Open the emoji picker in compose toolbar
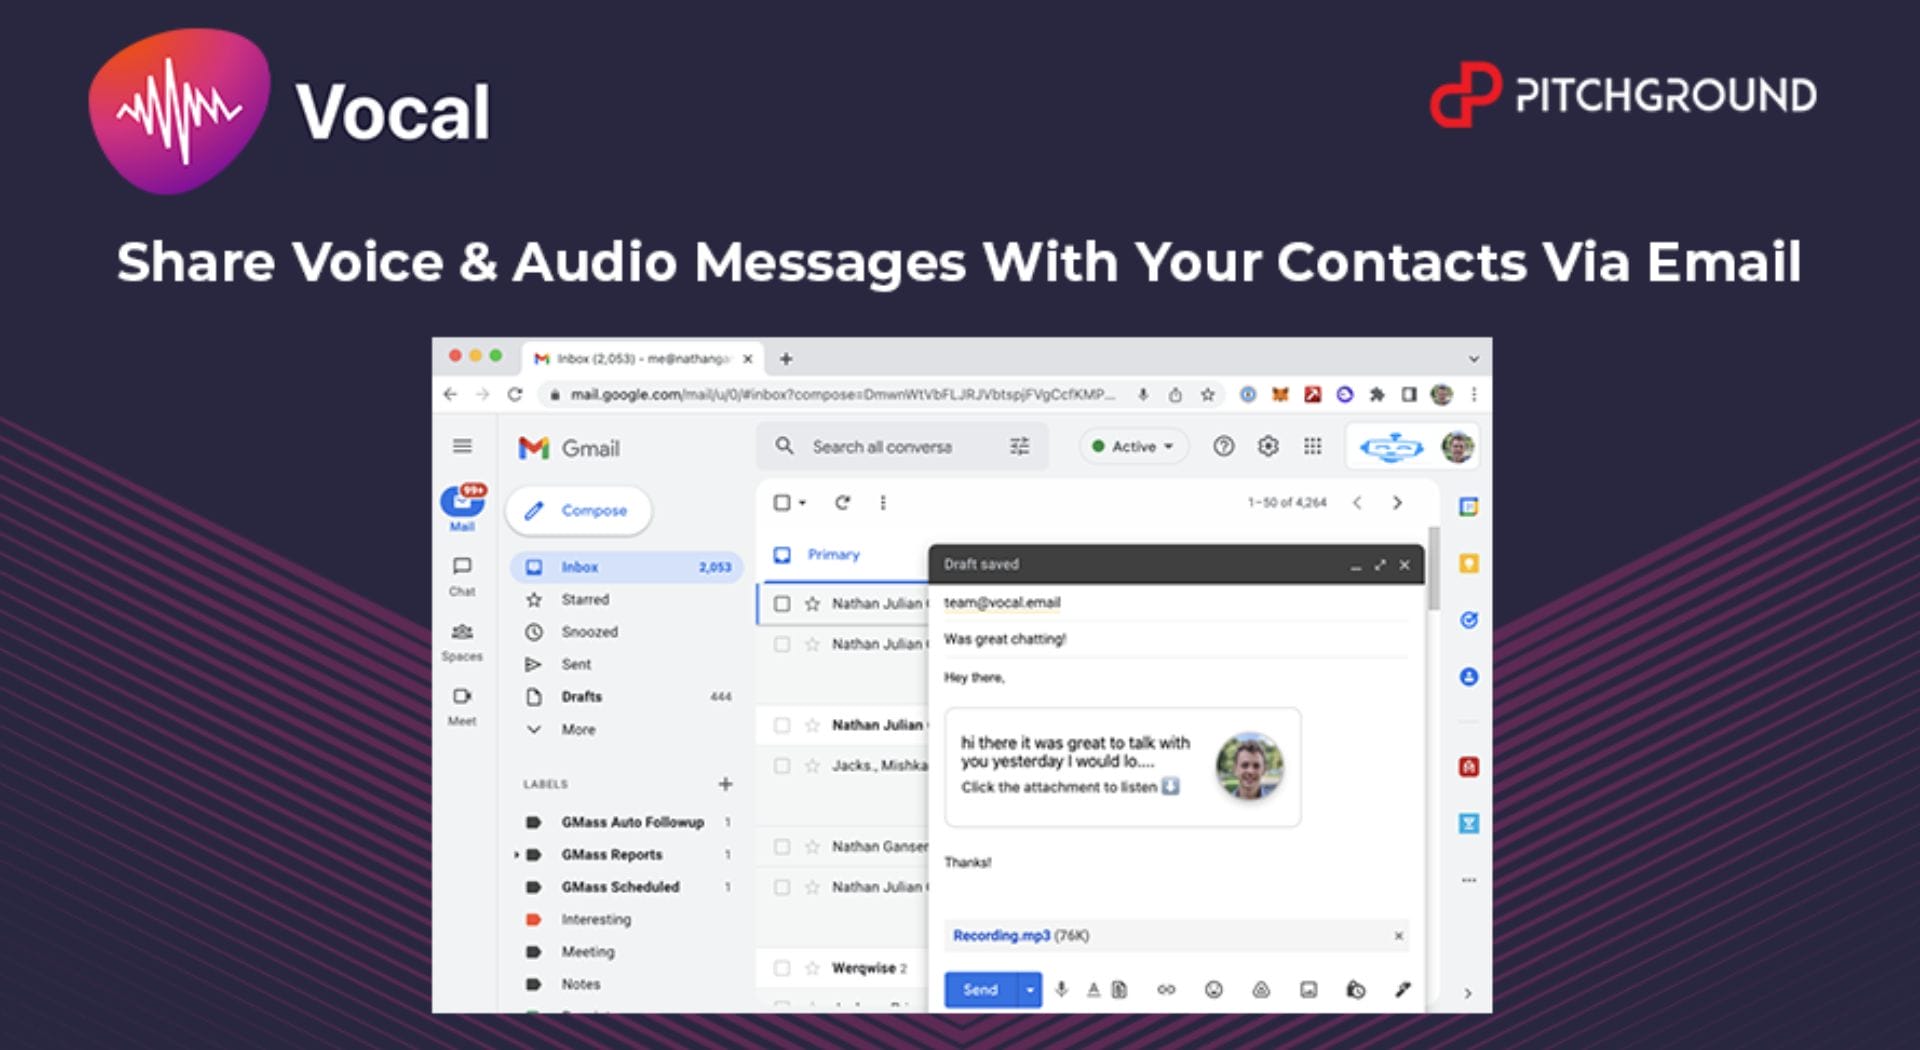This screenshot has width=1920, height=1050. coord(1213,989)
